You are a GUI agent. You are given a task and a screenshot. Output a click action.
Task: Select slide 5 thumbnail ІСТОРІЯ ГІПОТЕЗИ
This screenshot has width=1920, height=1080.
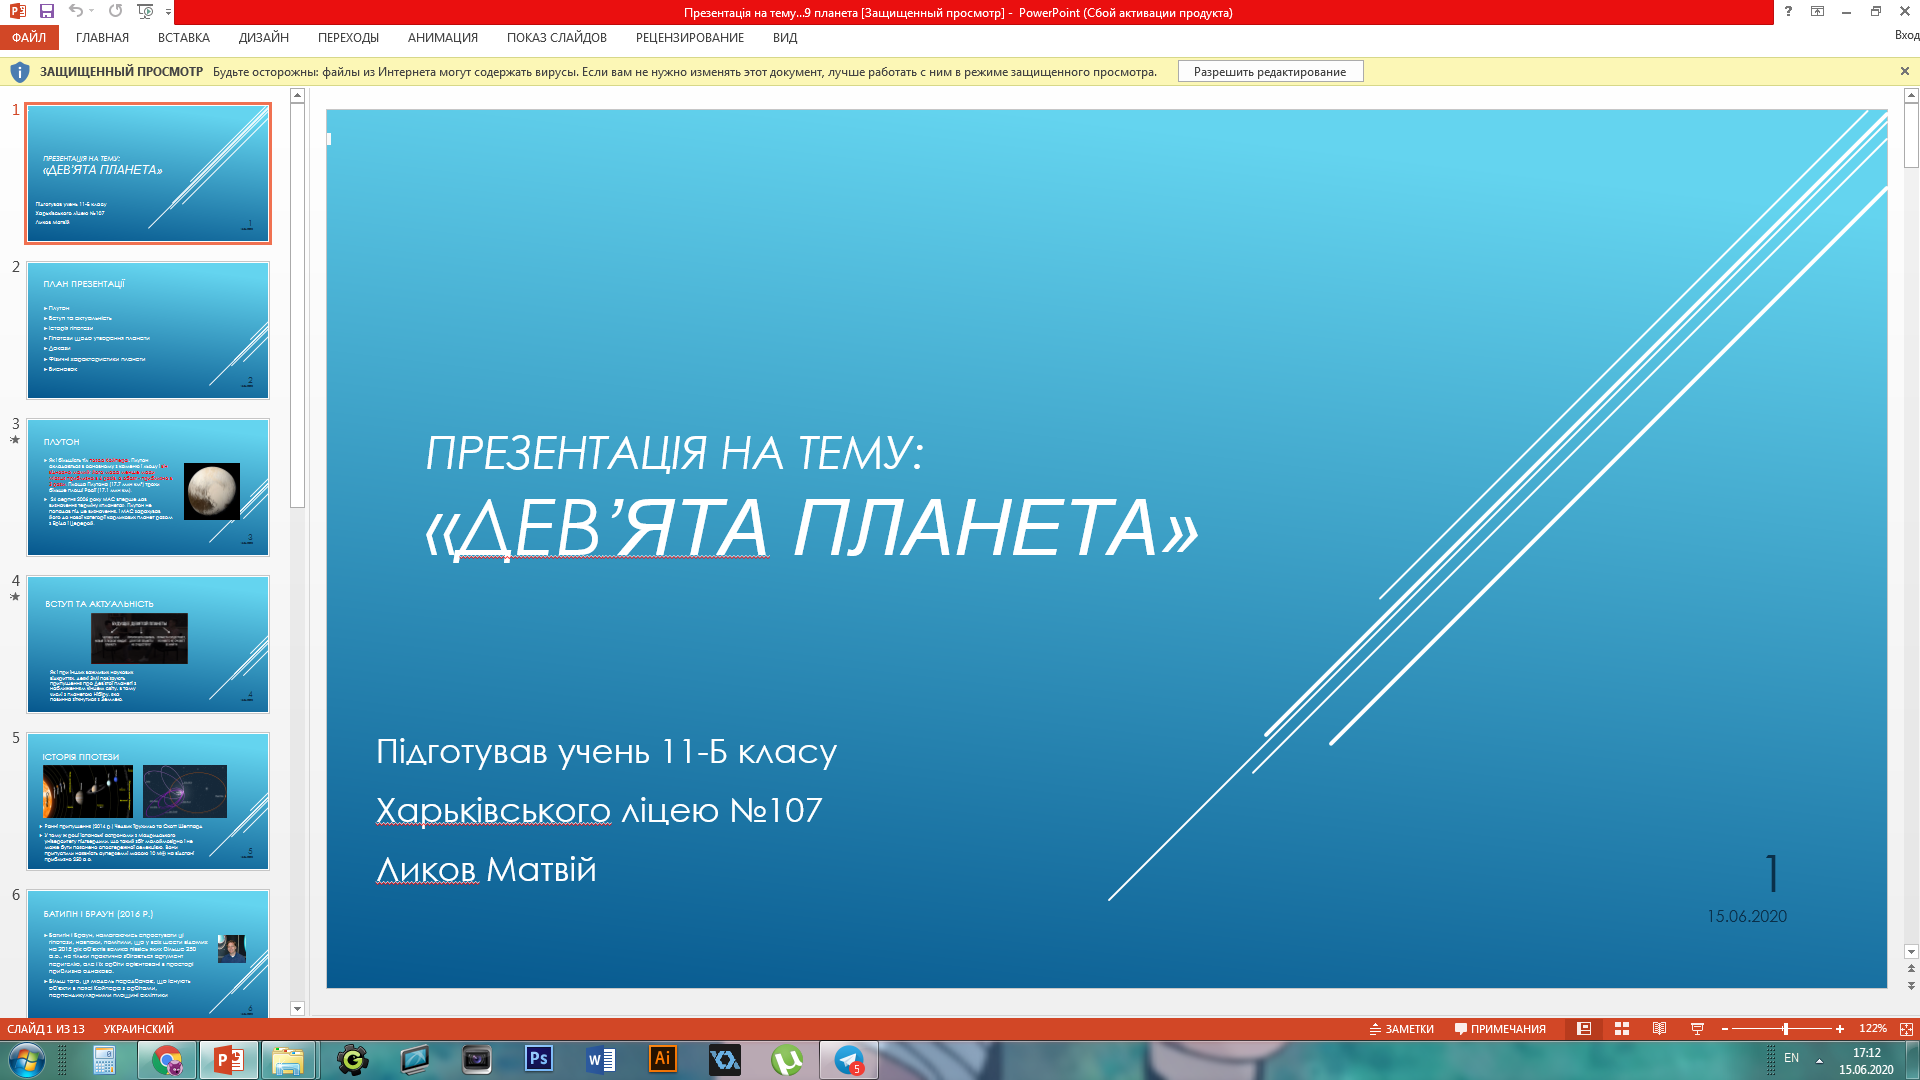coord(148,801)
